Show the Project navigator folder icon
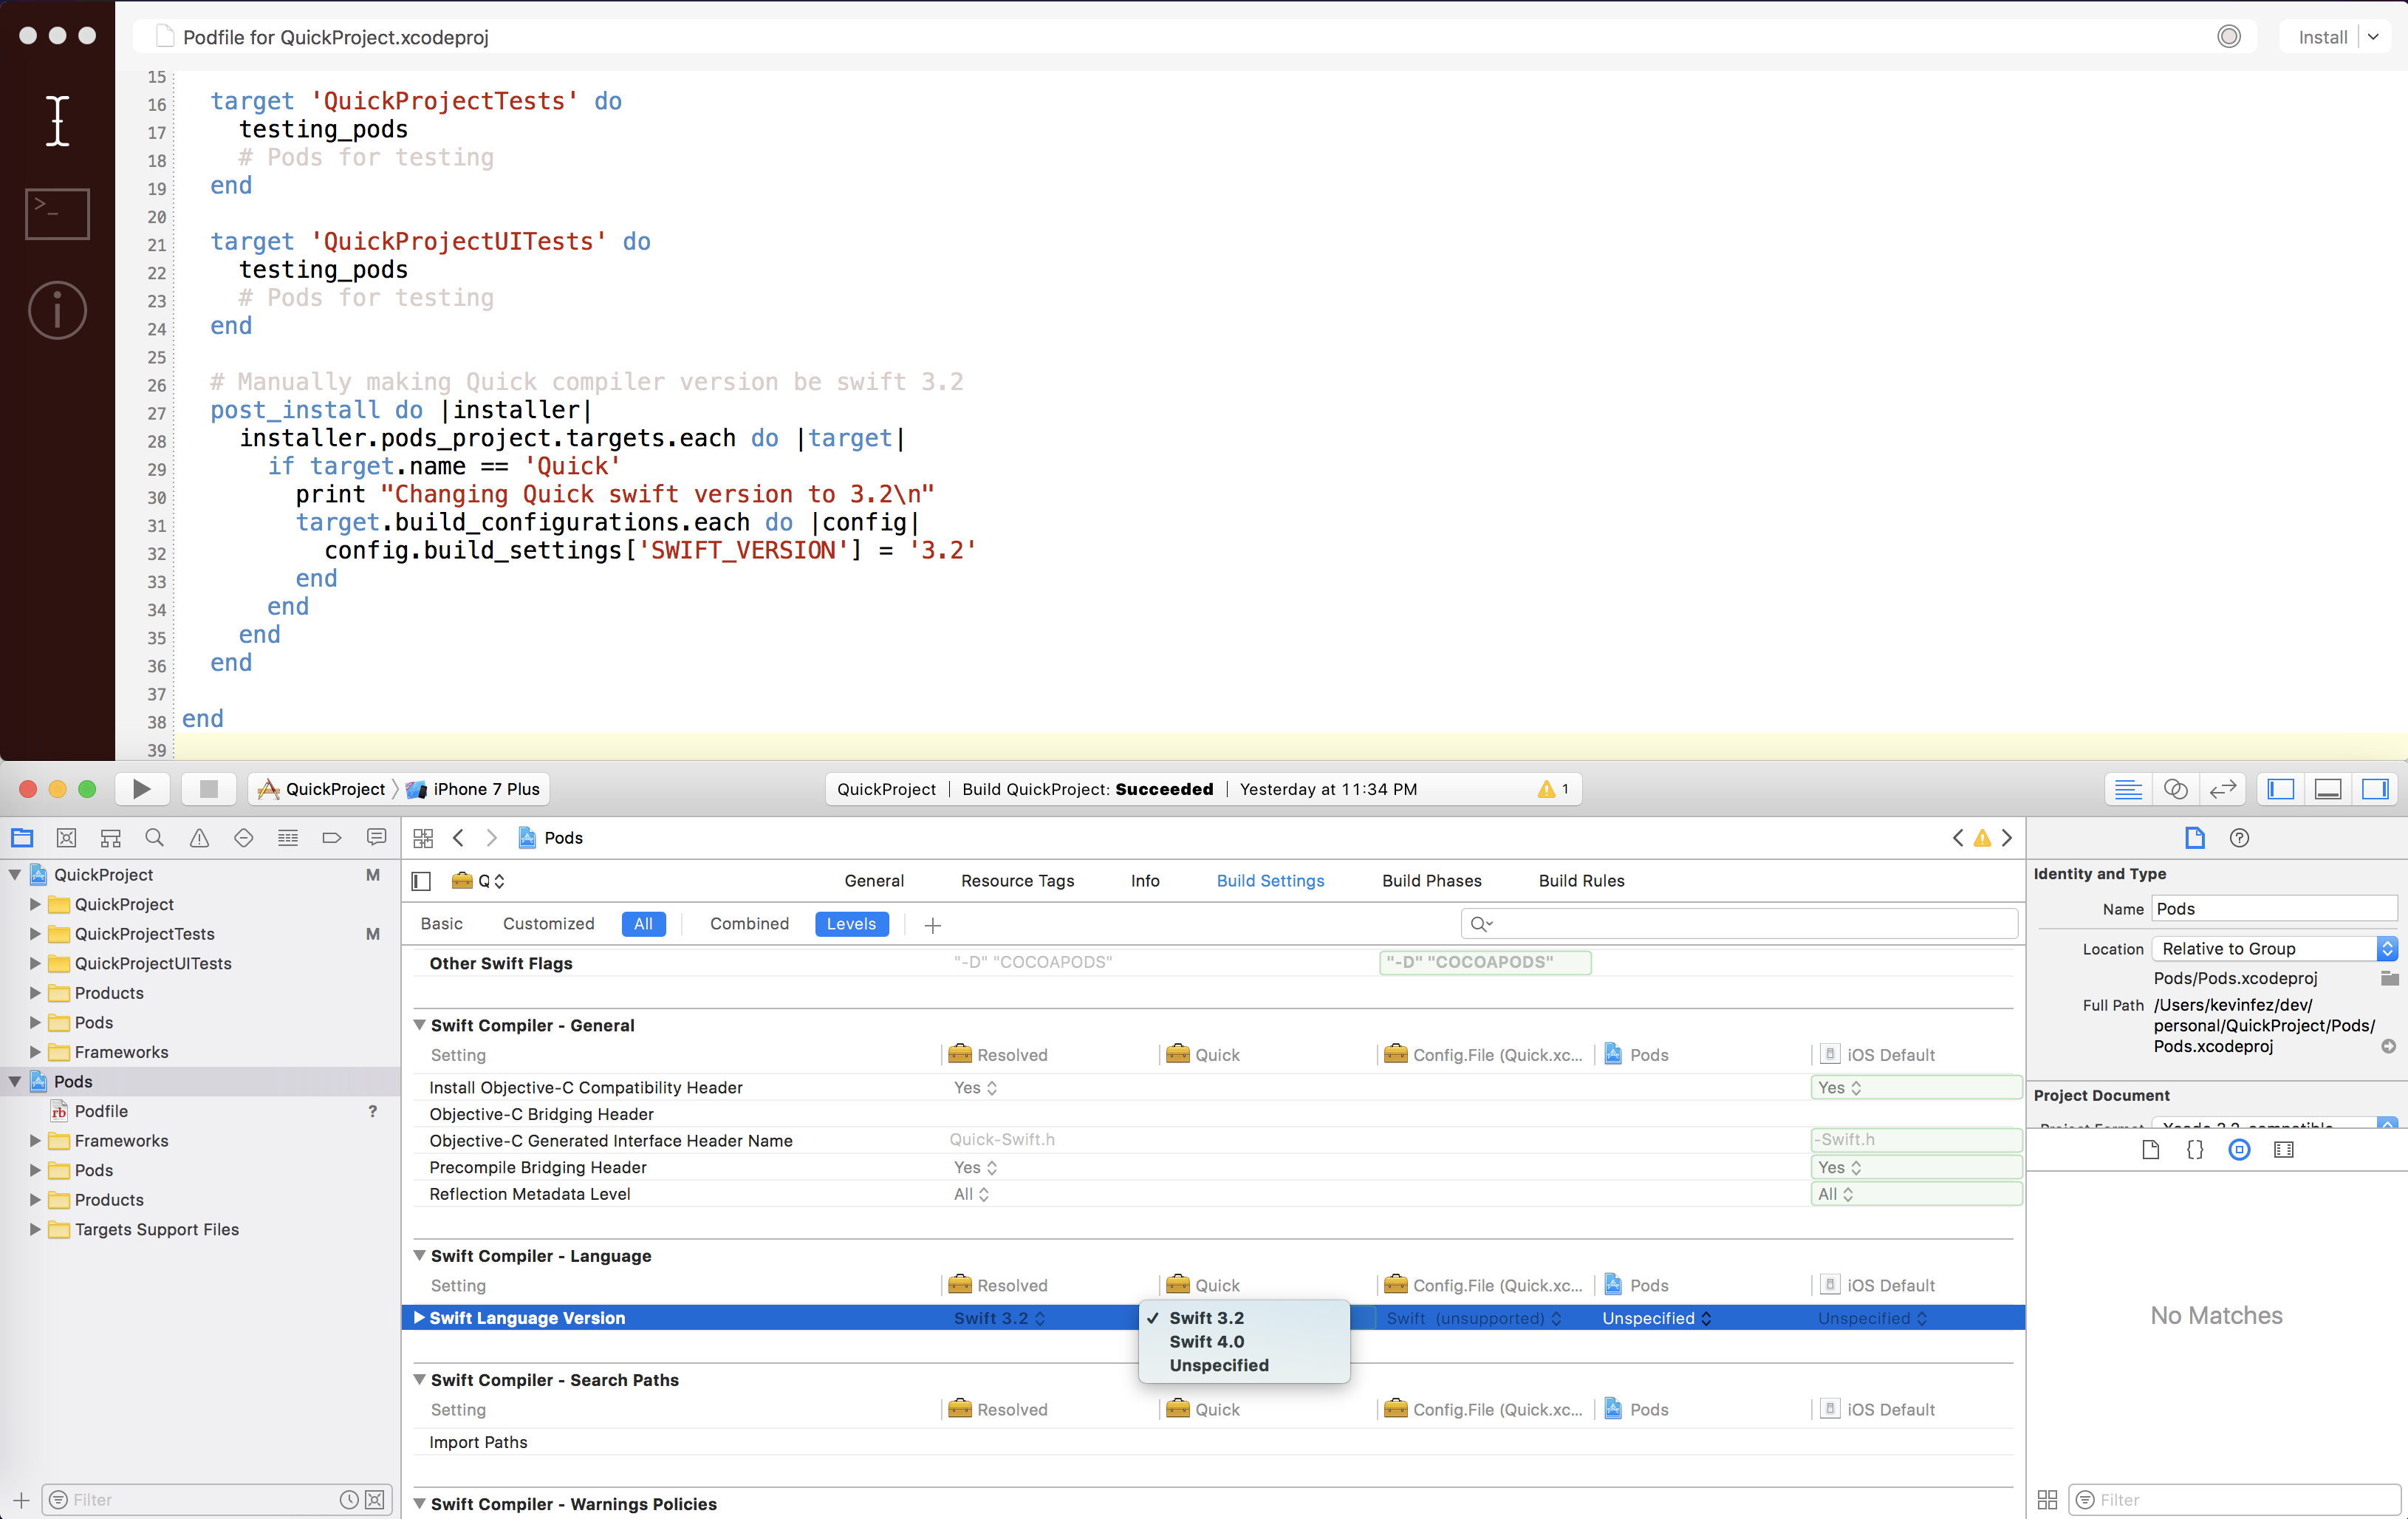The image size is (2408, 1519). [22, 838]
